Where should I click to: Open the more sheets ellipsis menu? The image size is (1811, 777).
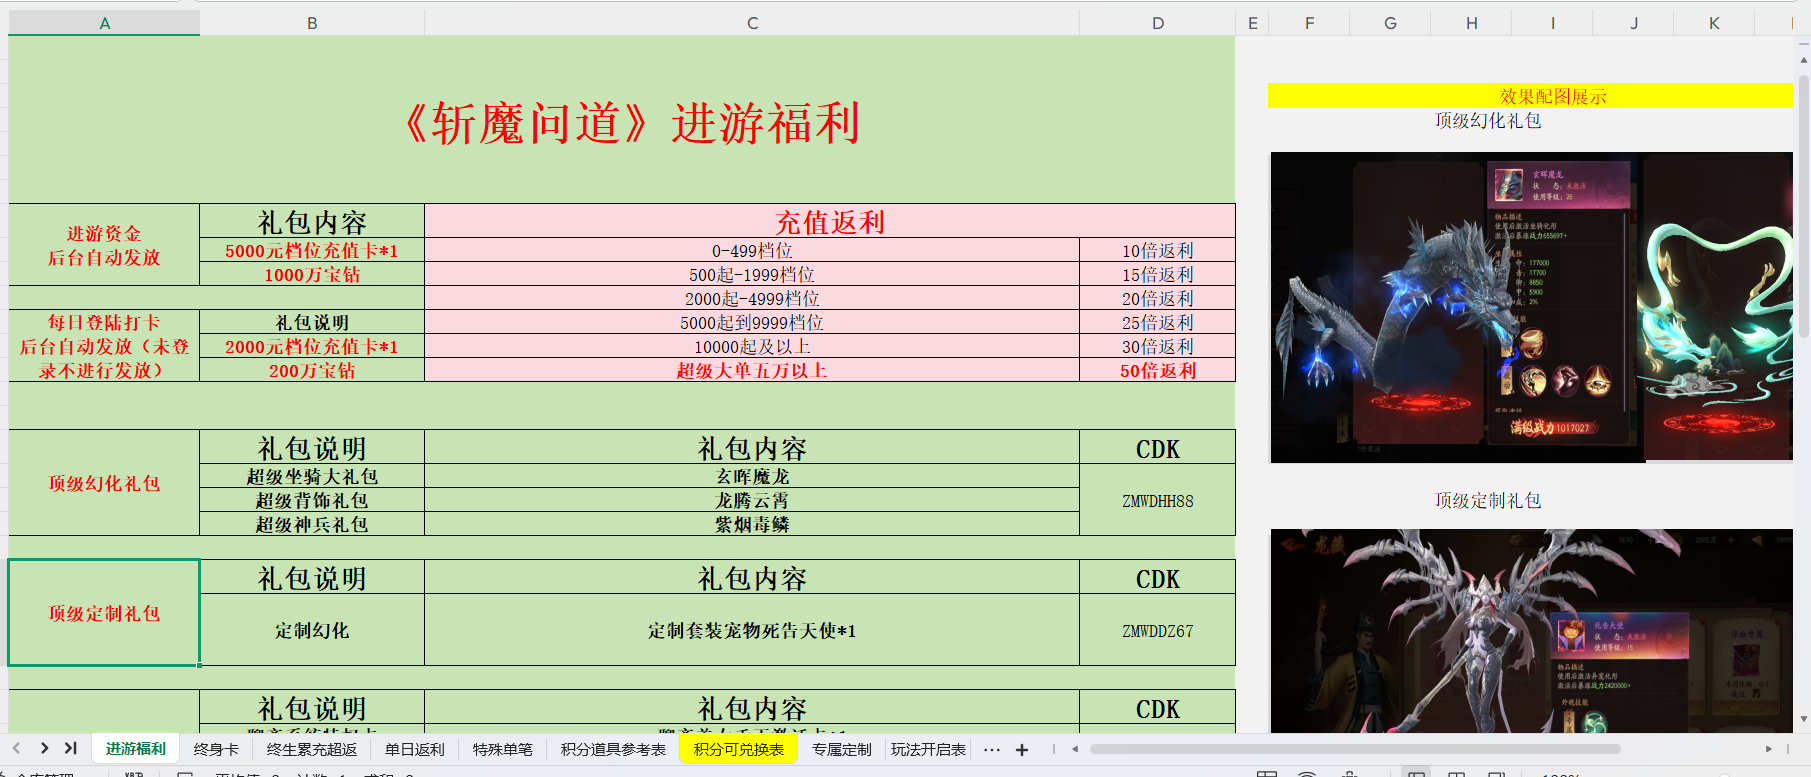pos(991,749)
